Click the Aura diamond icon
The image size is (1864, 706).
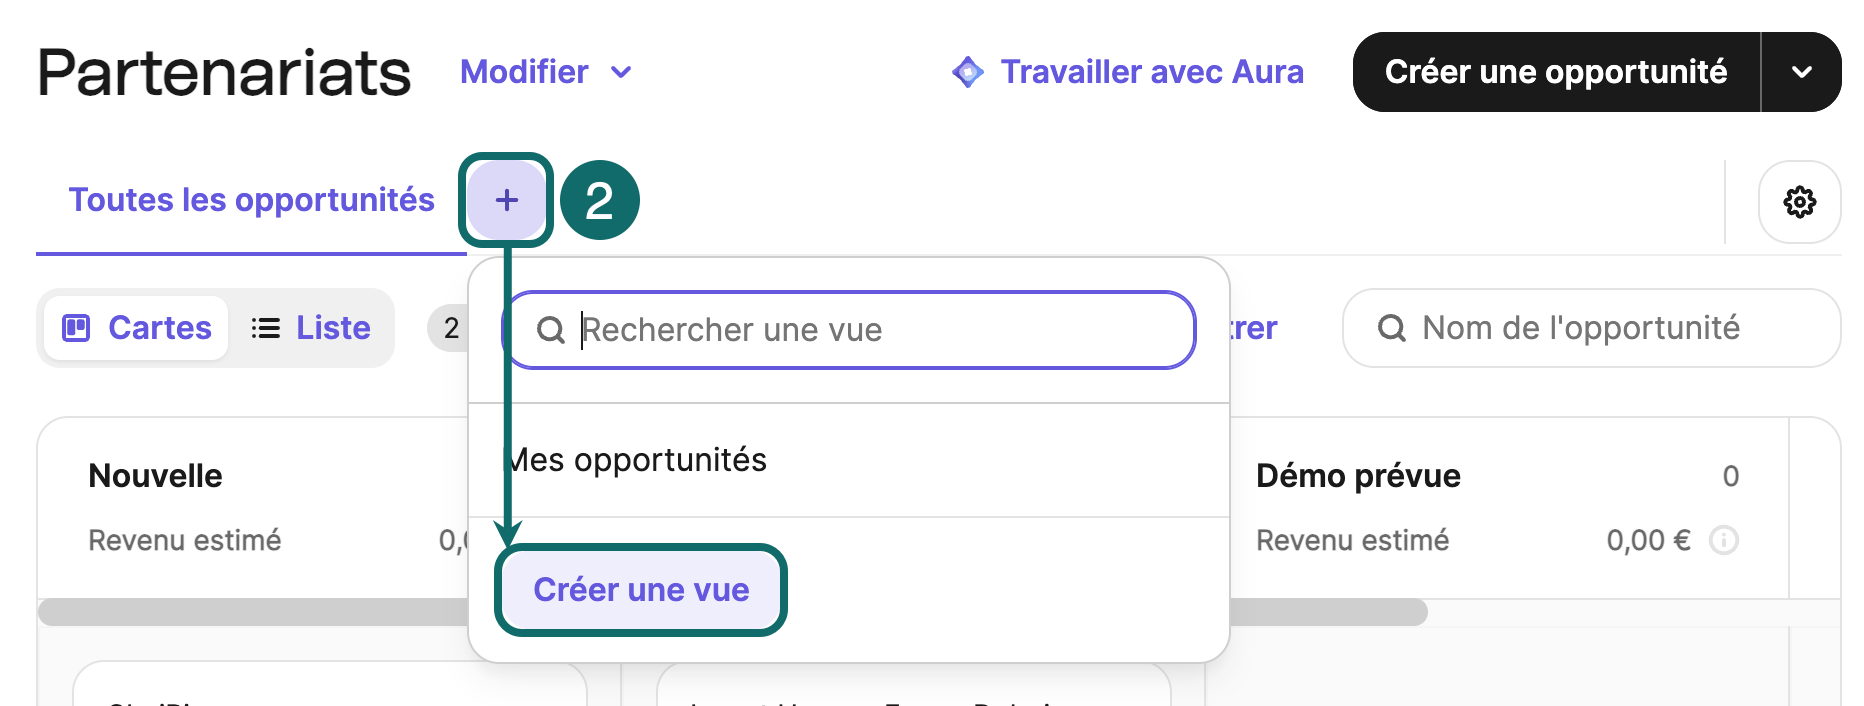click(x=968, y=72)
